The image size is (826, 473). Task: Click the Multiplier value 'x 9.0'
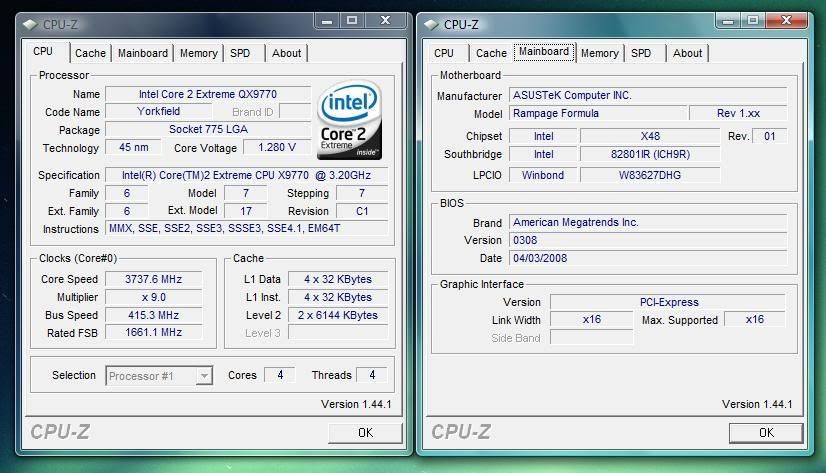(153, 297)
